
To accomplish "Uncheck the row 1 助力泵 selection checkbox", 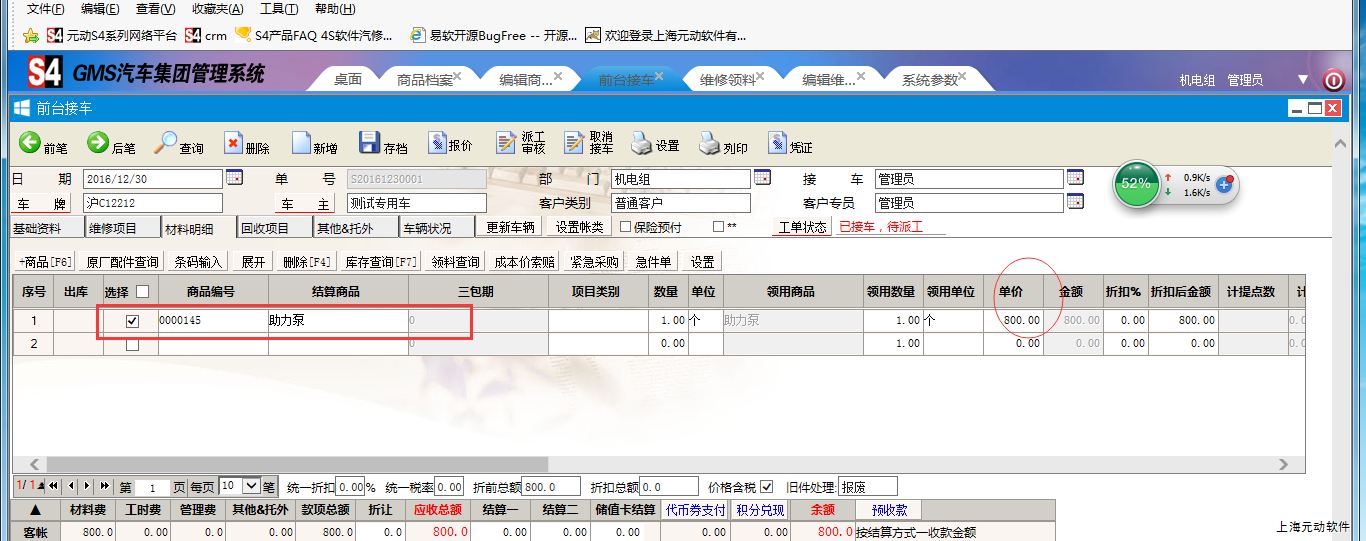I will click(132, 321).
